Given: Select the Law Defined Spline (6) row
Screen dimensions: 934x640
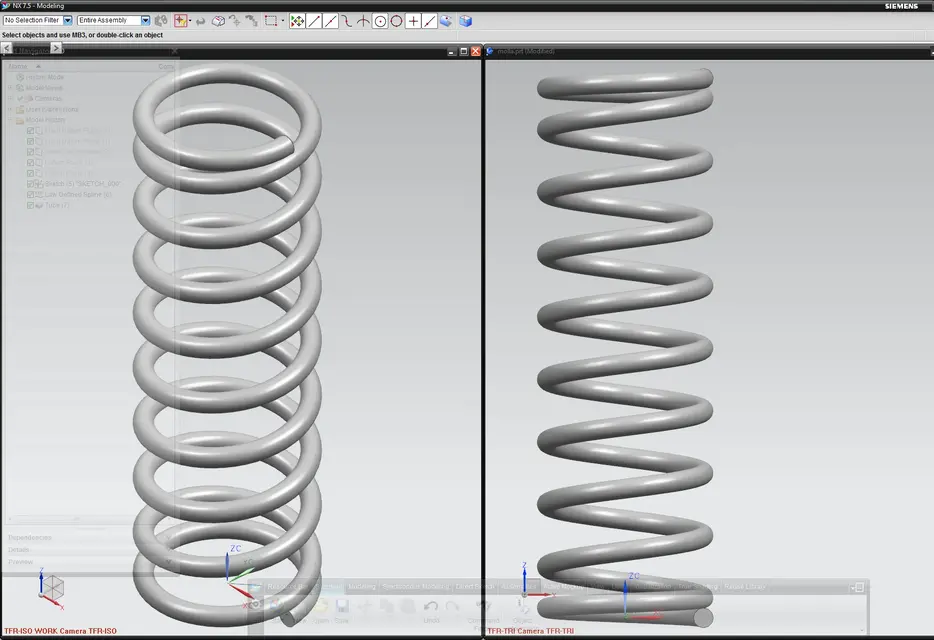Looking at the screenshot, I should (78, 195).
